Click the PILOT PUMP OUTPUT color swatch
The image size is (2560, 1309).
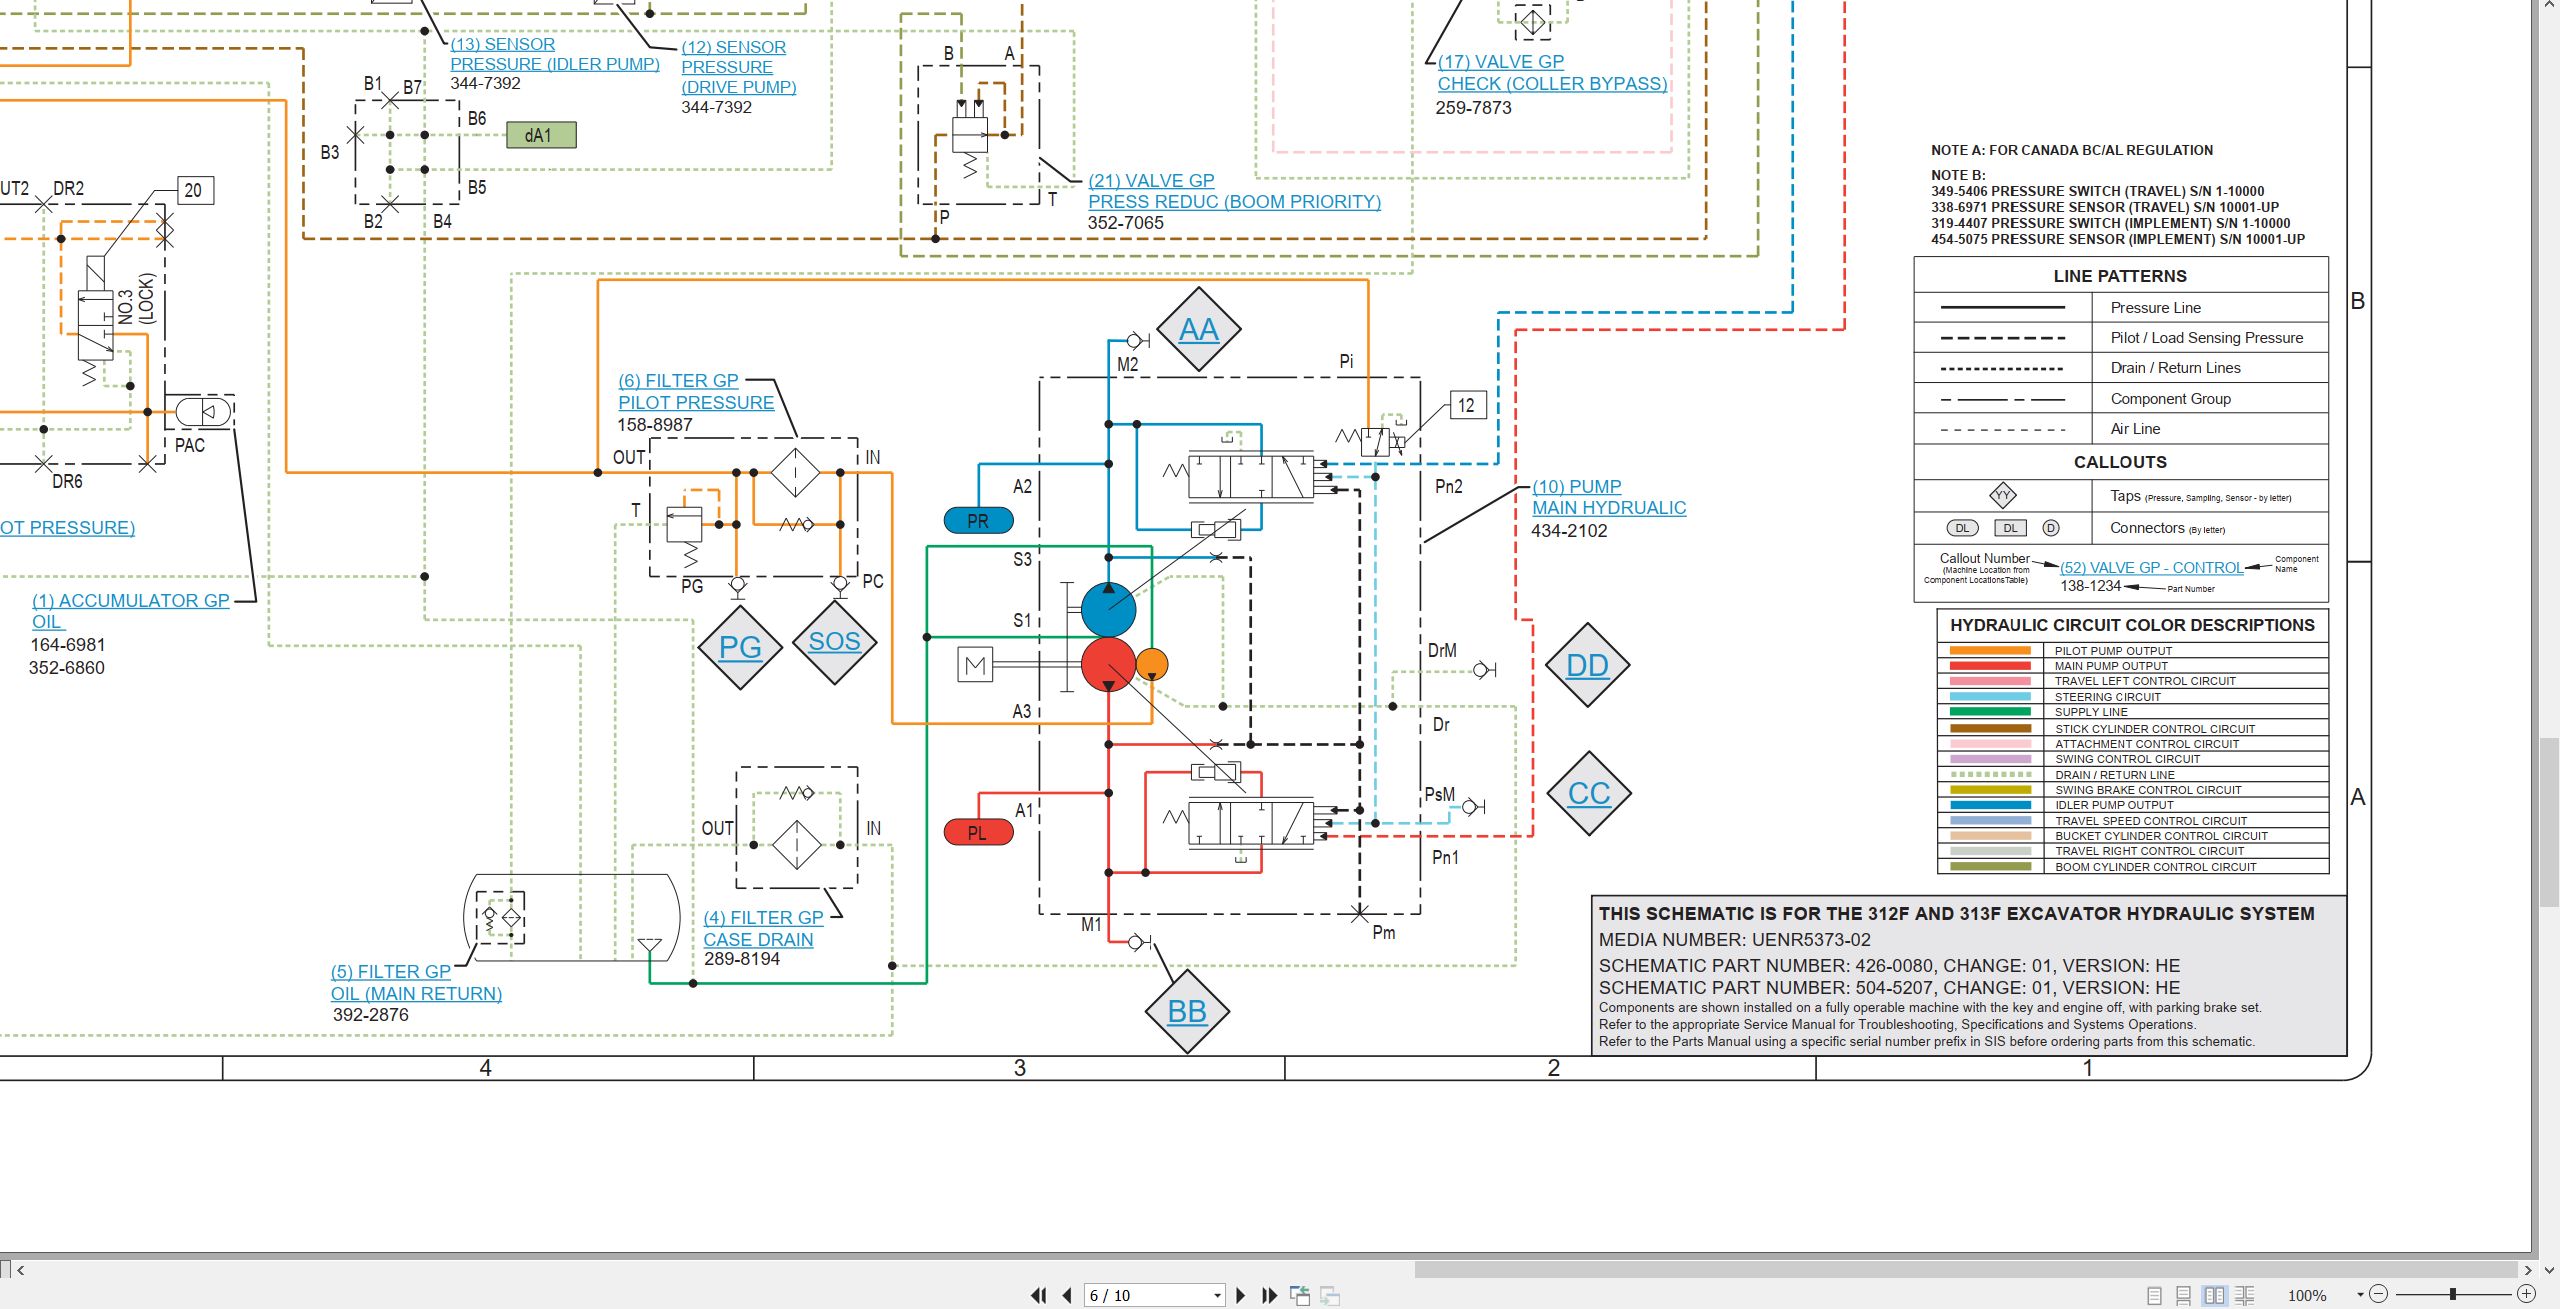[1990, 650]
